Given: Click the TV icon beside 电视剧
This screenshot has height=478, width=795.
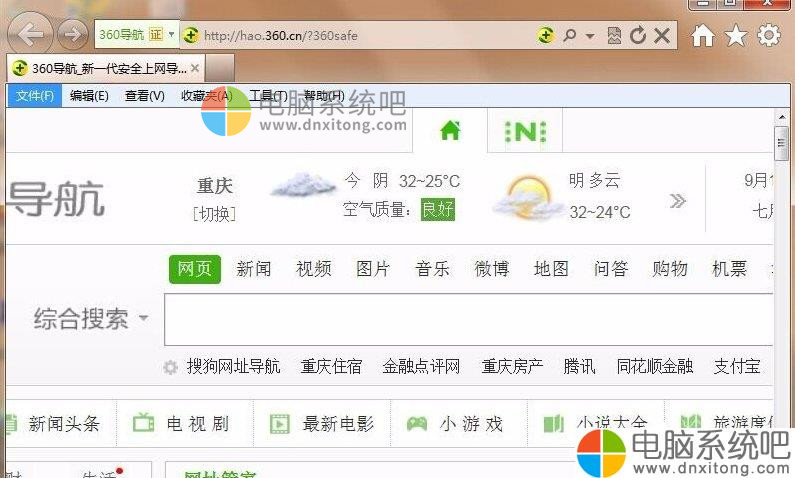Looking at the screenshot, I should 143,423.
